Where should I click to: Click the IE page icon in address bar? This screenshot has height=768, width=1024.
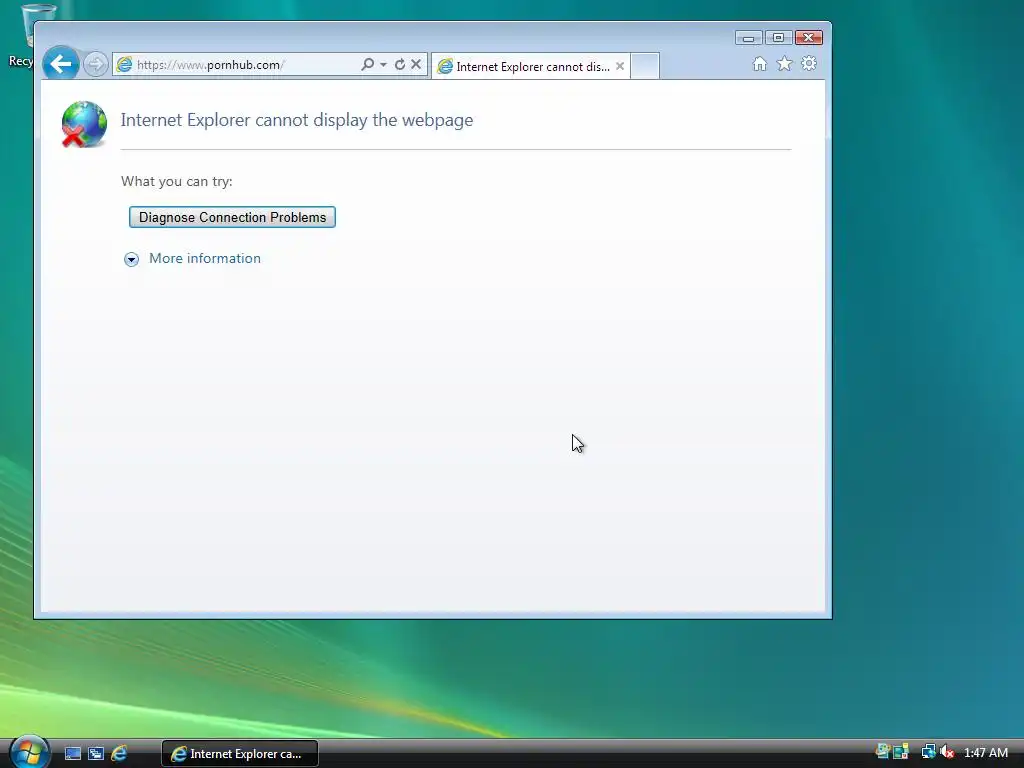(x=124, y=64)
